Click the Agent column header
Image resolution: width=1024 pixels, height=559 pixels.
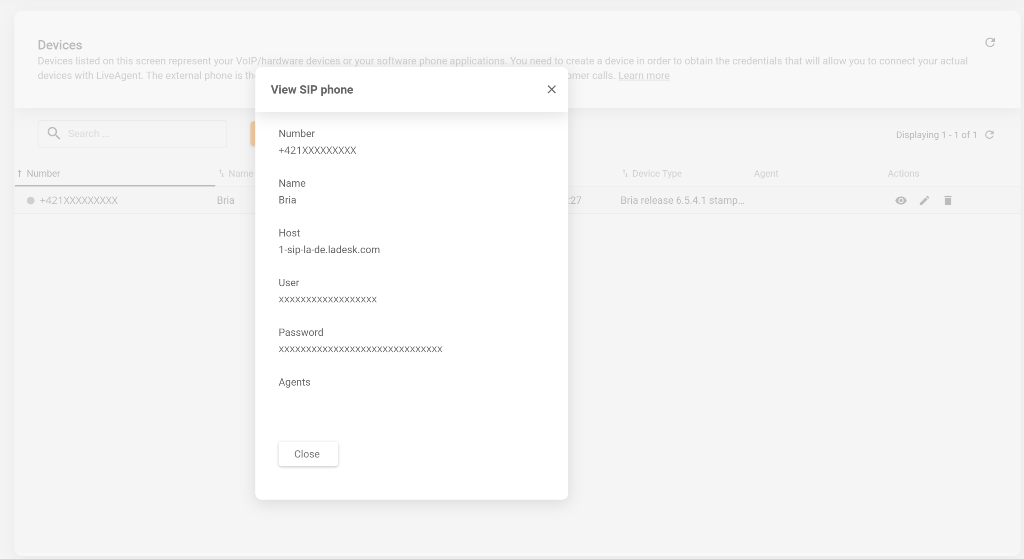pyautogui.click(x=765, y=174)
